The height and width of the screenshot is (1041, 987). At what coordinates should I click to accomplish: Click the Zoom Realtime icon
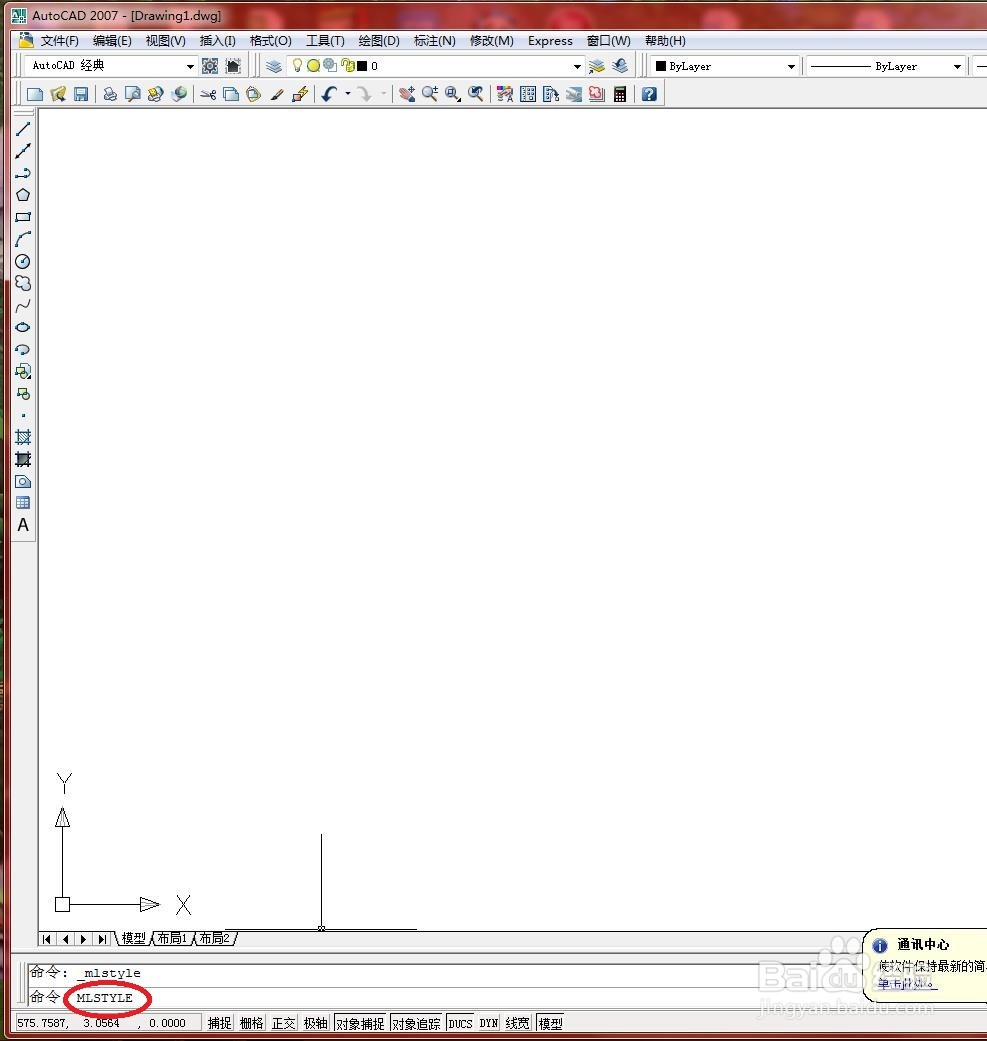click(x=429, y=94)
